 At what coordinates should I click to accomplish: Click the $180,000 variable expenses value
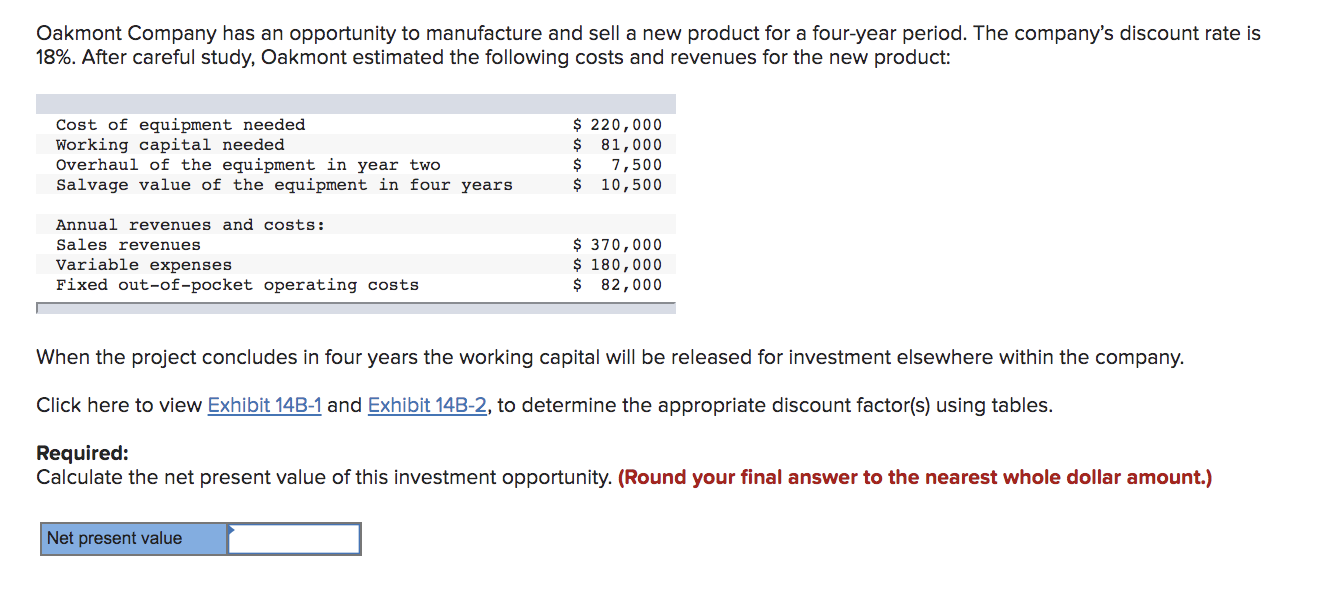click(617, 265)
